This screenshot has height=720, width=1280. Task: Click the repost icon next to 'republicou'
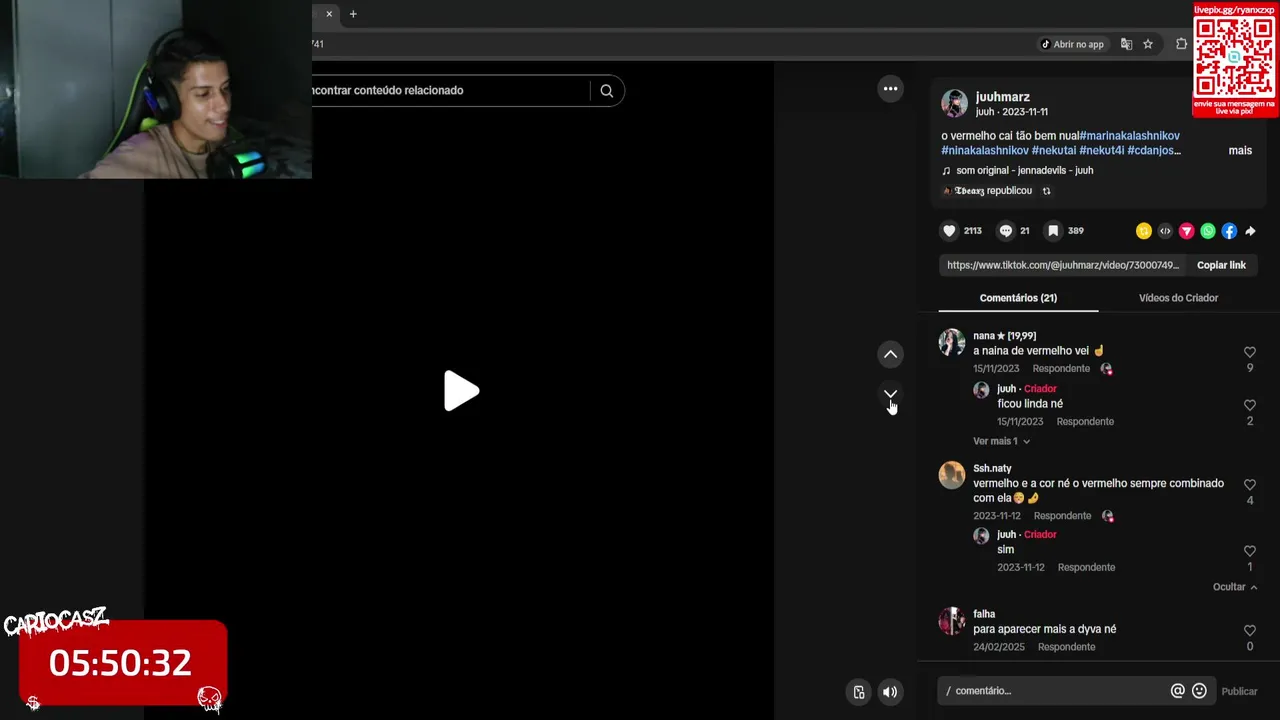pyautogui.click(x=1046, y=191)
